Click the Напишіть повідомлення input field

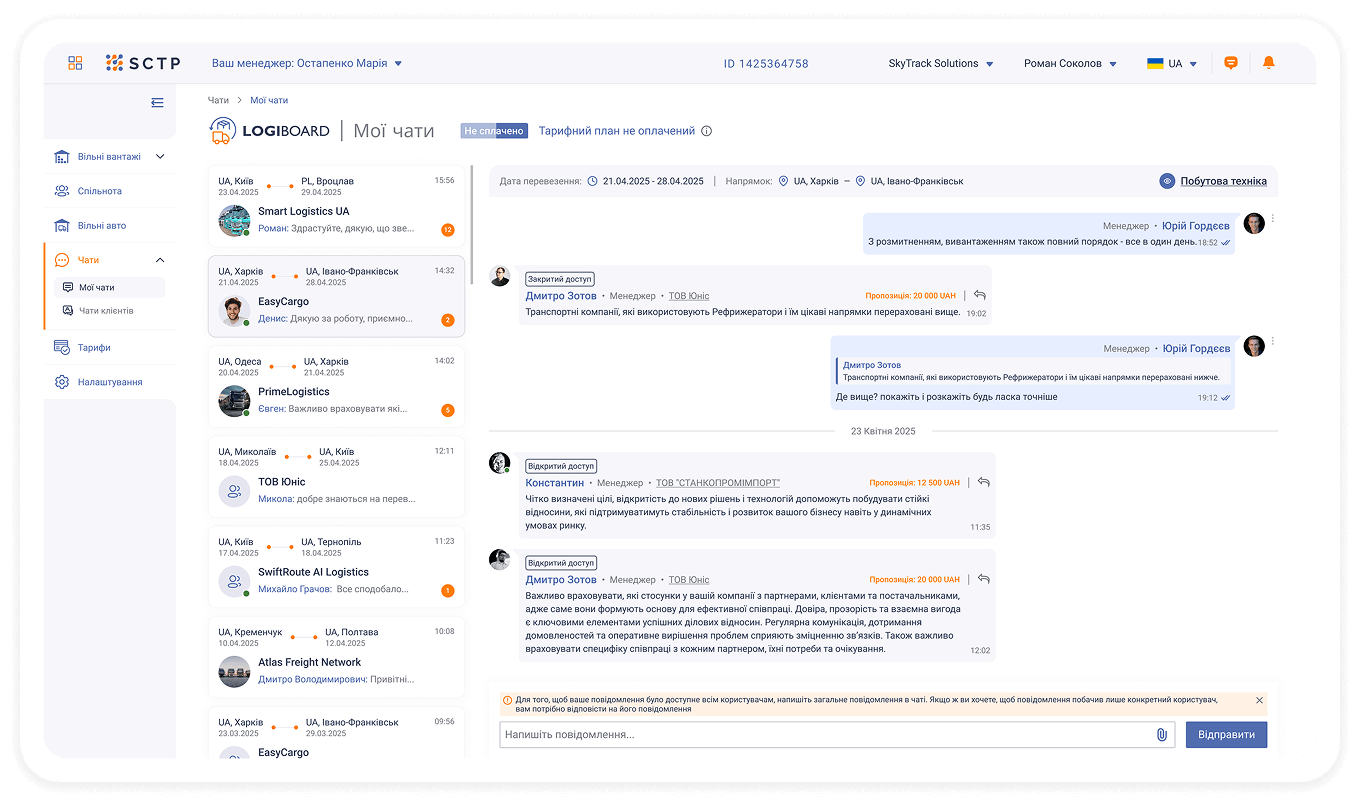click(825, 735)
